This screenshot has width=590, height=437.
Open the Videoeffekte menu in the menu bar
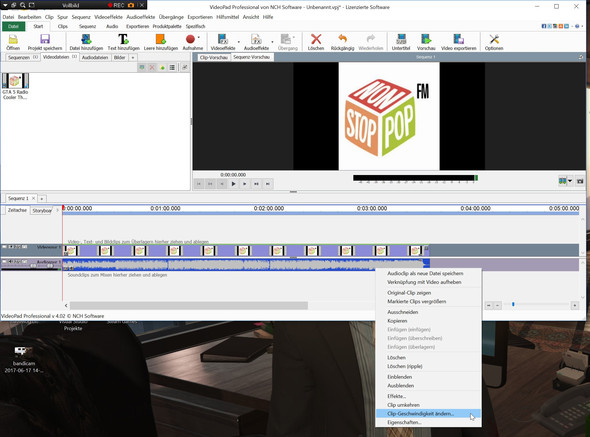coord(108,17)
